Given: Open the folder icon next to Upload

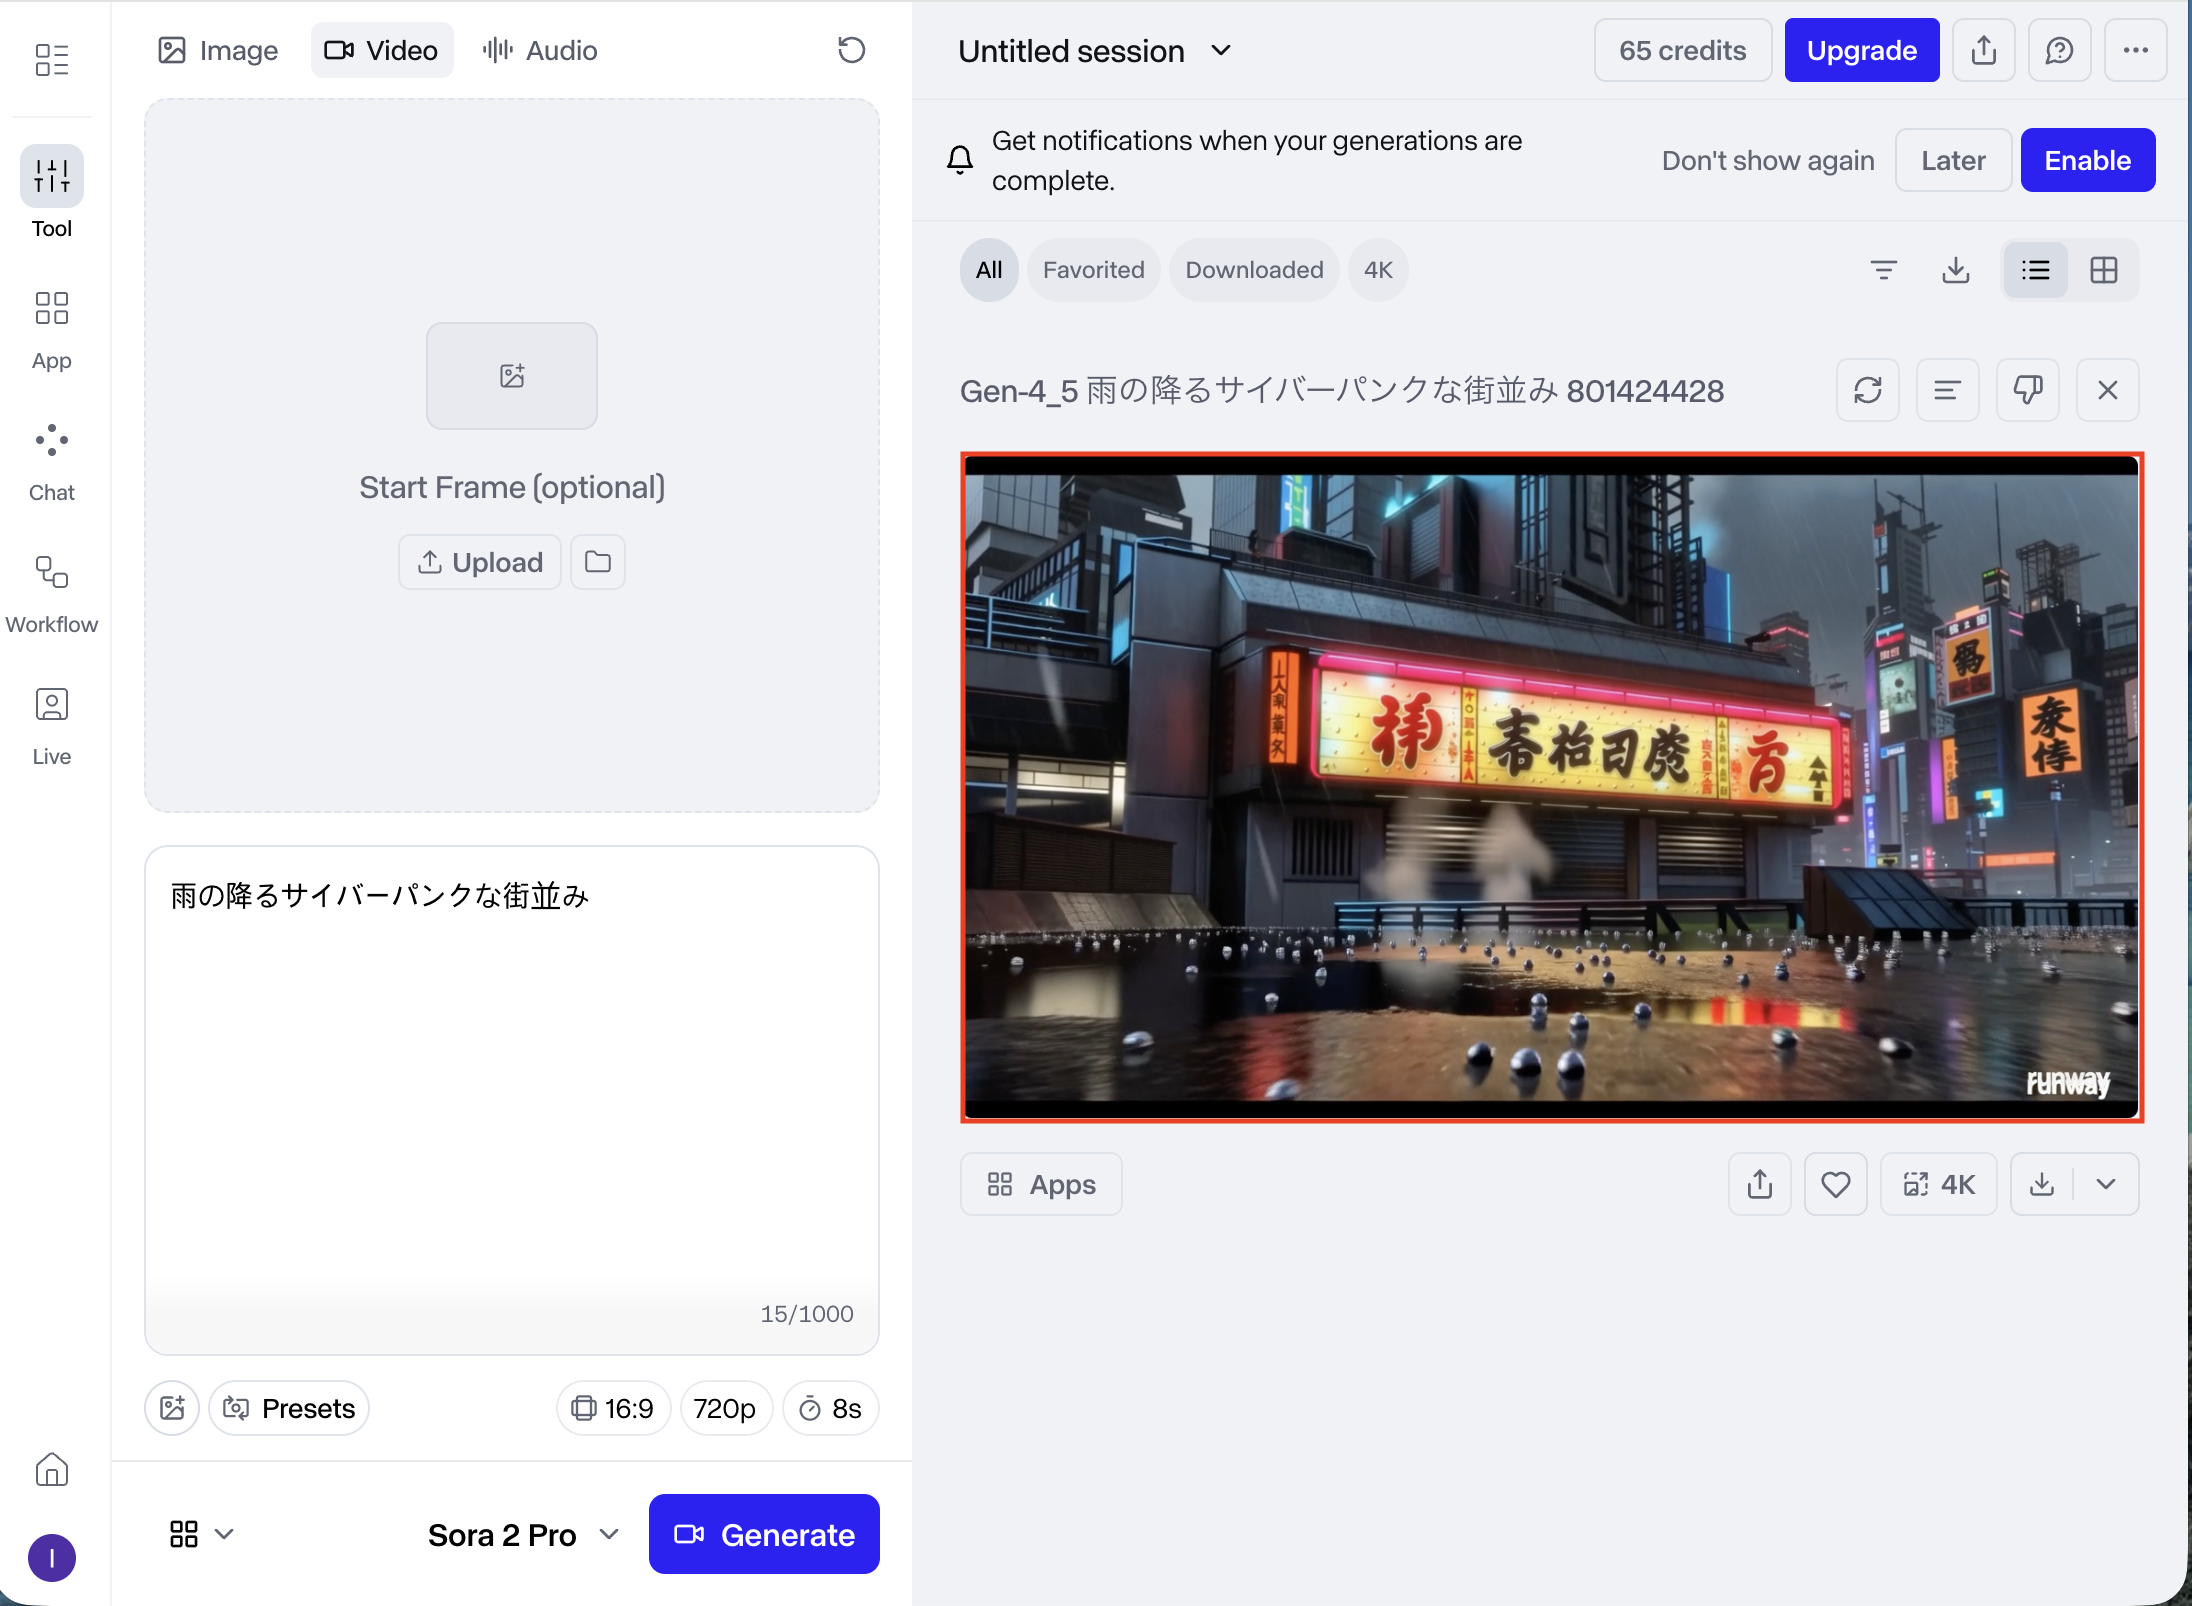Looking at the screenshot, I should point(598,562).
